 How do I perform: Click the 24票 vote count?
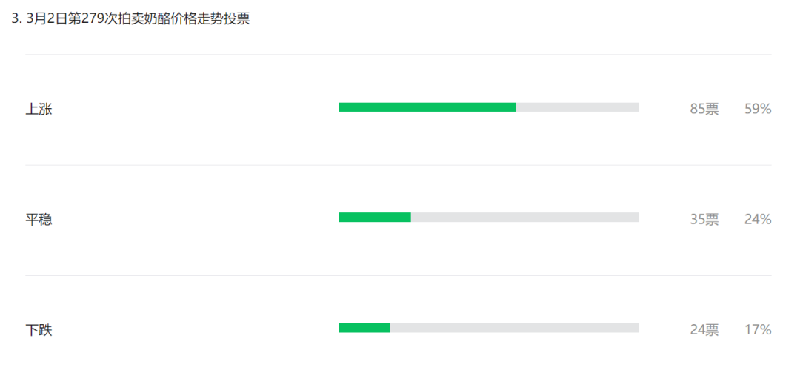point(705,330)
